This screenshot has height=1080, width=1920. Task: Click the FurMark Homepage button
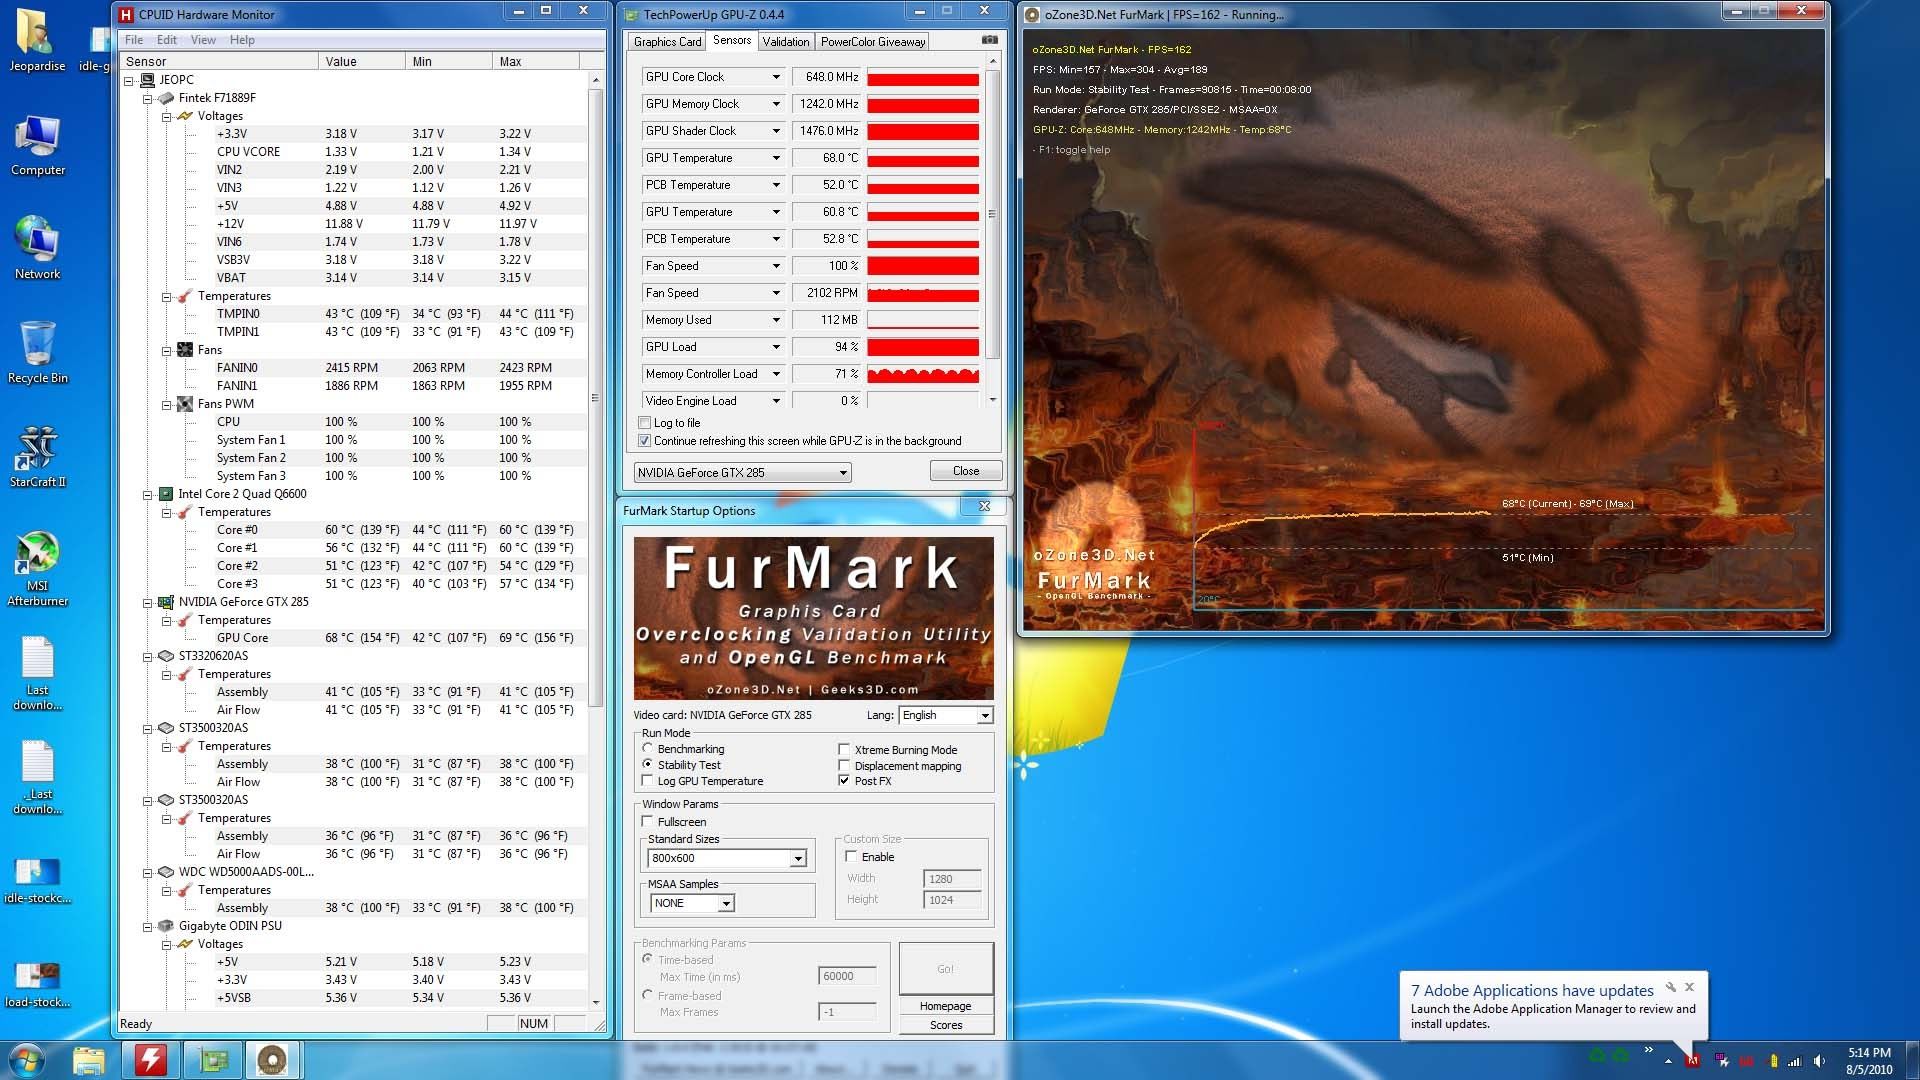[x=945, y=1006]
